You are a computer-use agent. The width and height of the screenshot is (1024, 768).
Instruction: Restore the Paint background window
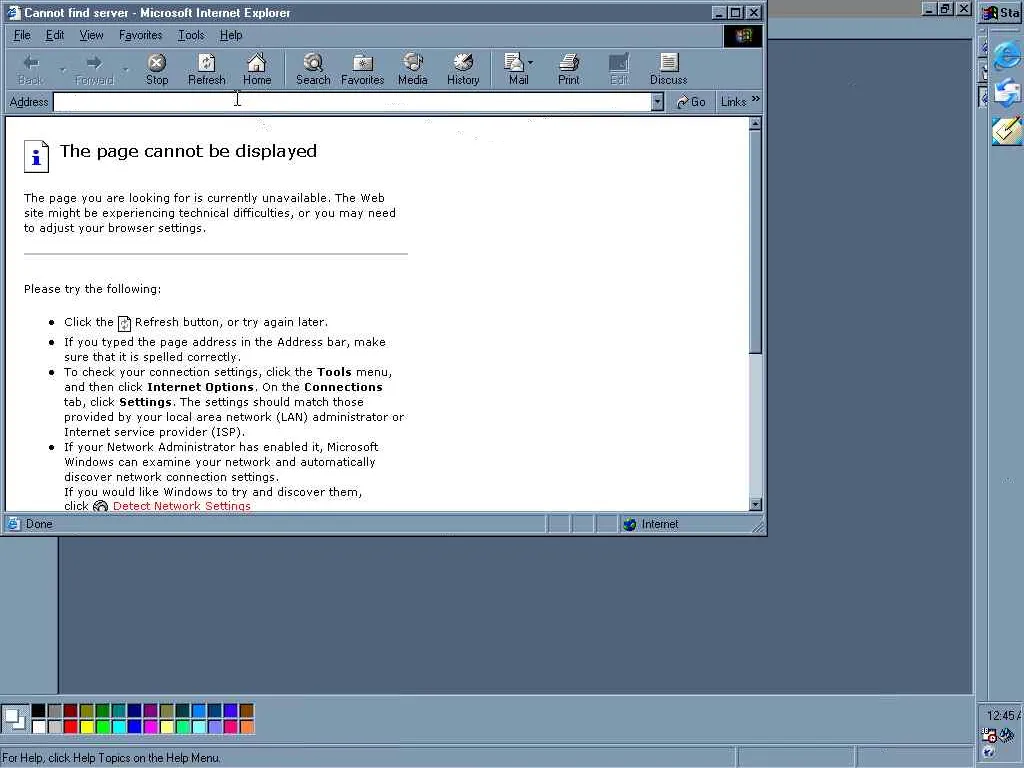[x=946, y=8]
